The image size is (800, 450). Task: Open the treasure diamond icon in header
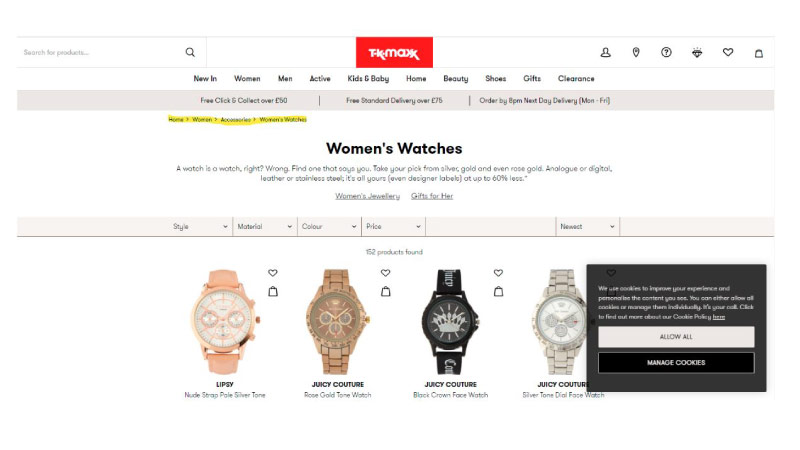[x=697, y=53]
